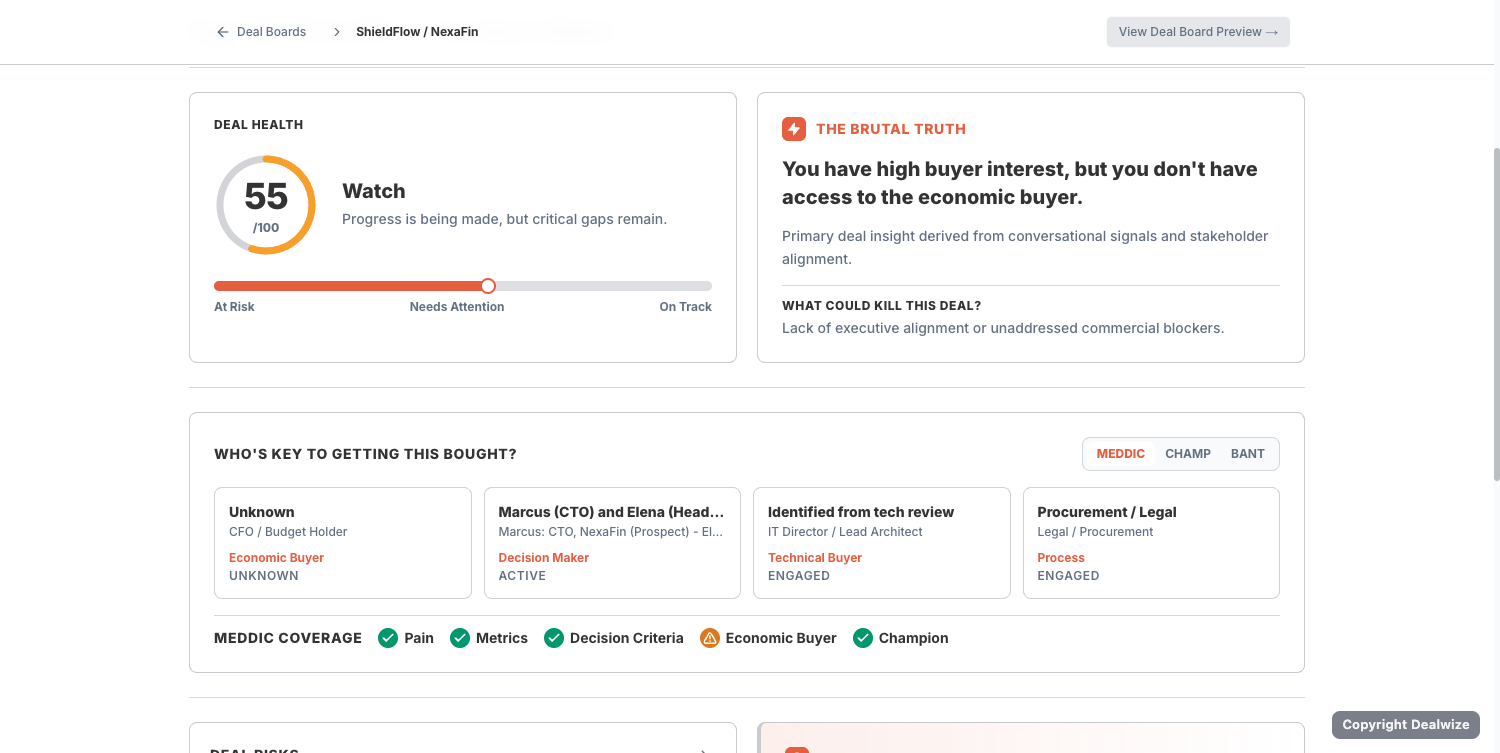Click the "THE BRUTAL TRUTH" heading
1500x753 pixels.
pos(891,129)
